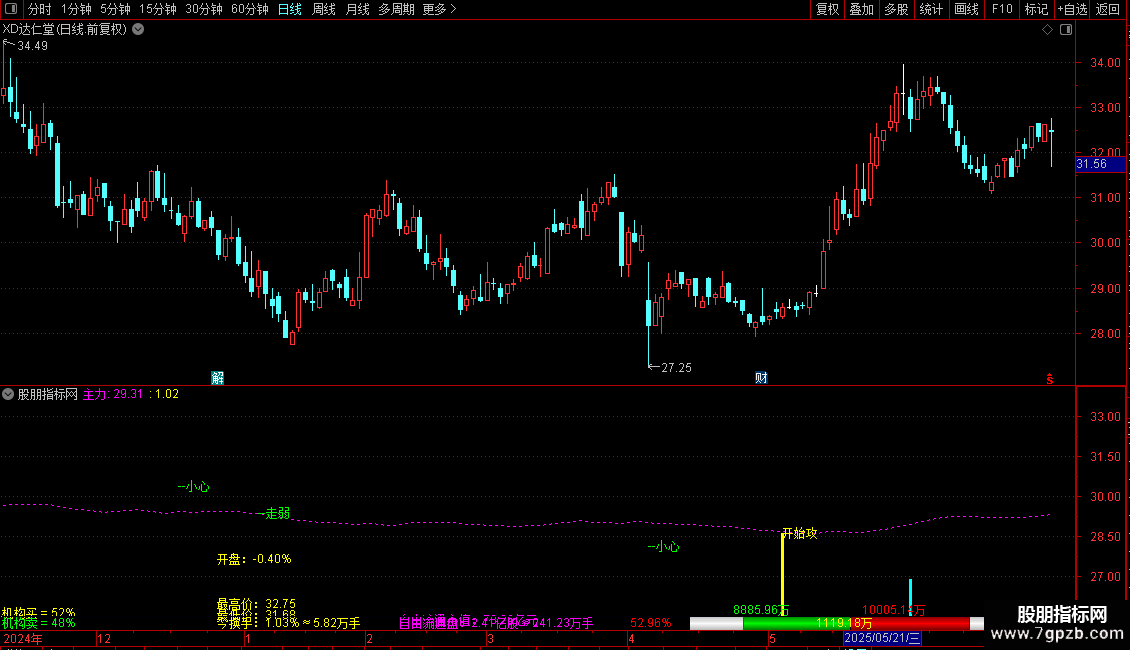The image size is (1130, 650).
Task: Click the 叠加 overlay button
Action: (861, 9)
